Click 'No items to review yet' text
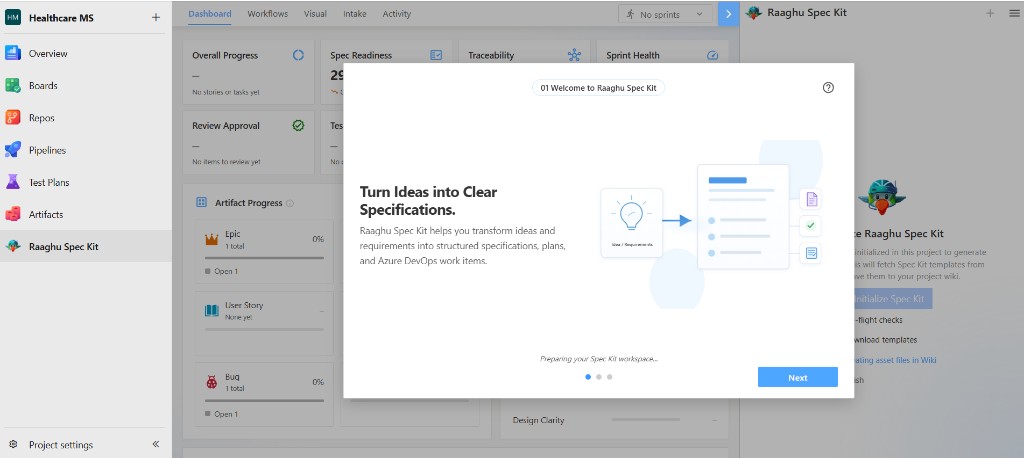 [227, 161]
